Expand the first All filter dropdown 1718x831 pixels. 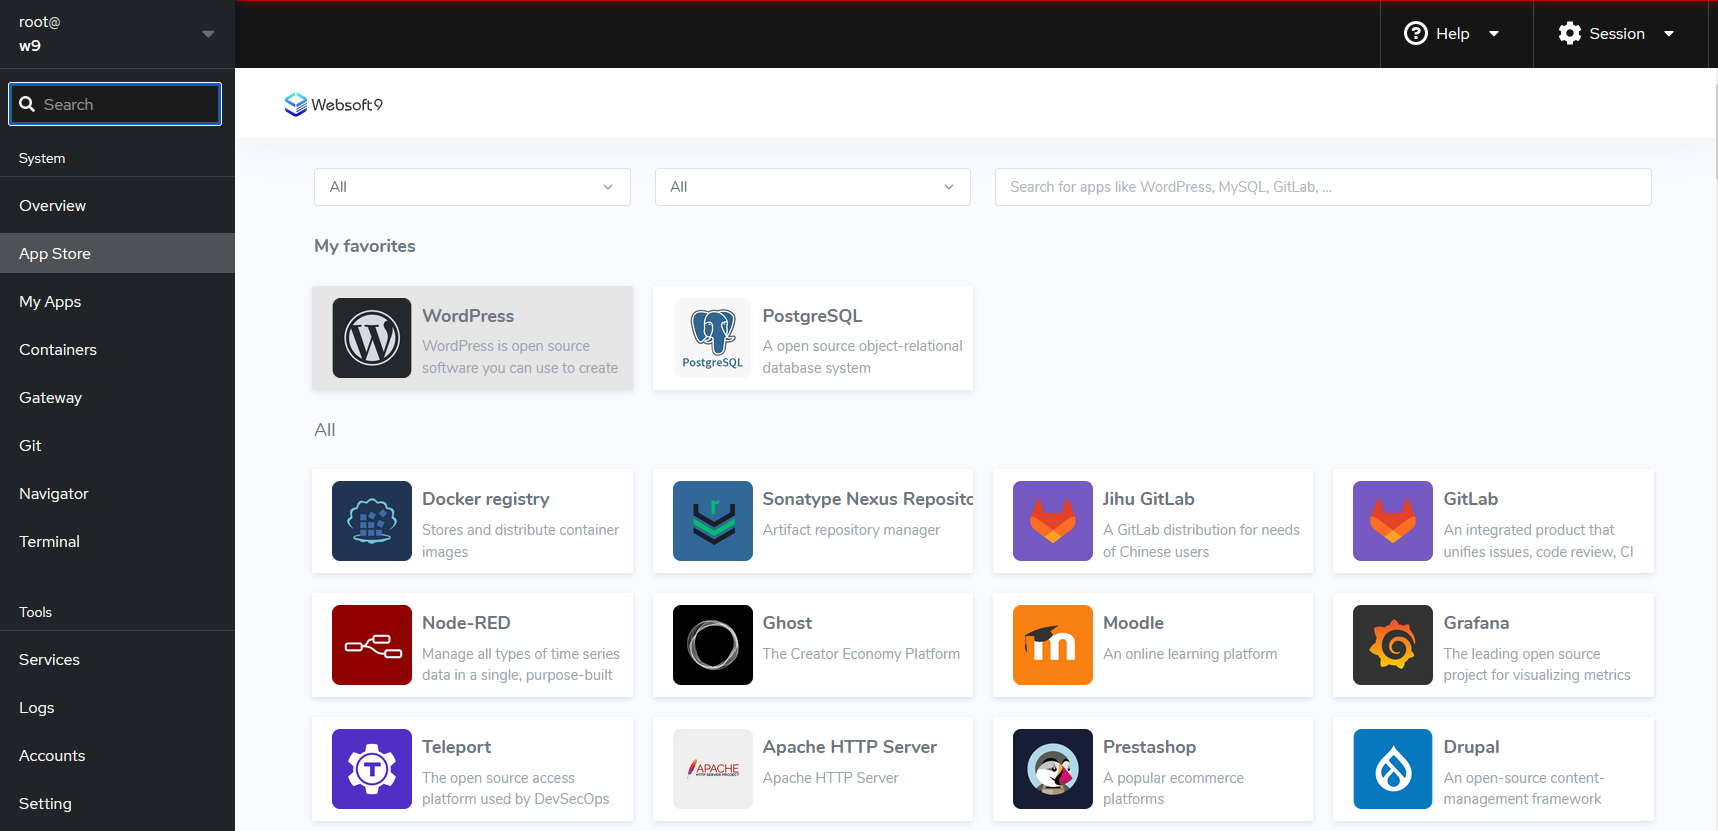pos(472,187)
